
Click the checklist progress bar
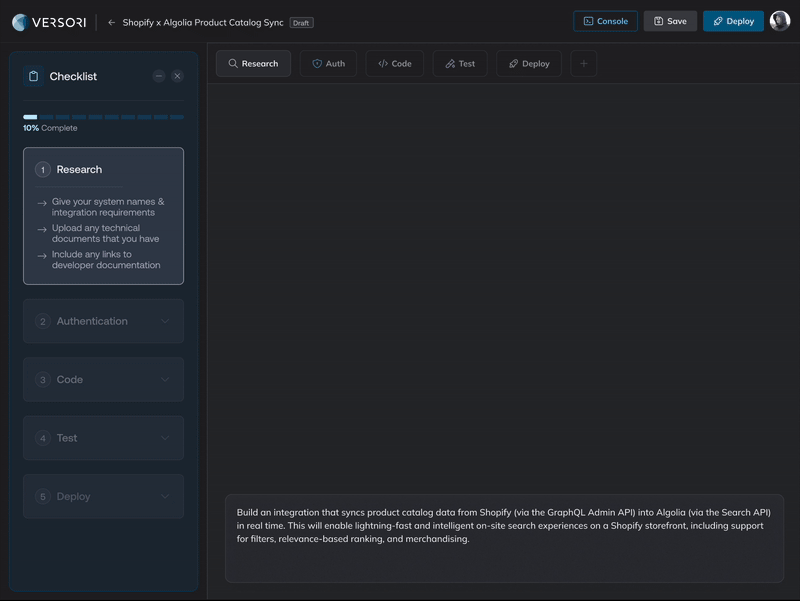coord(104,117)
